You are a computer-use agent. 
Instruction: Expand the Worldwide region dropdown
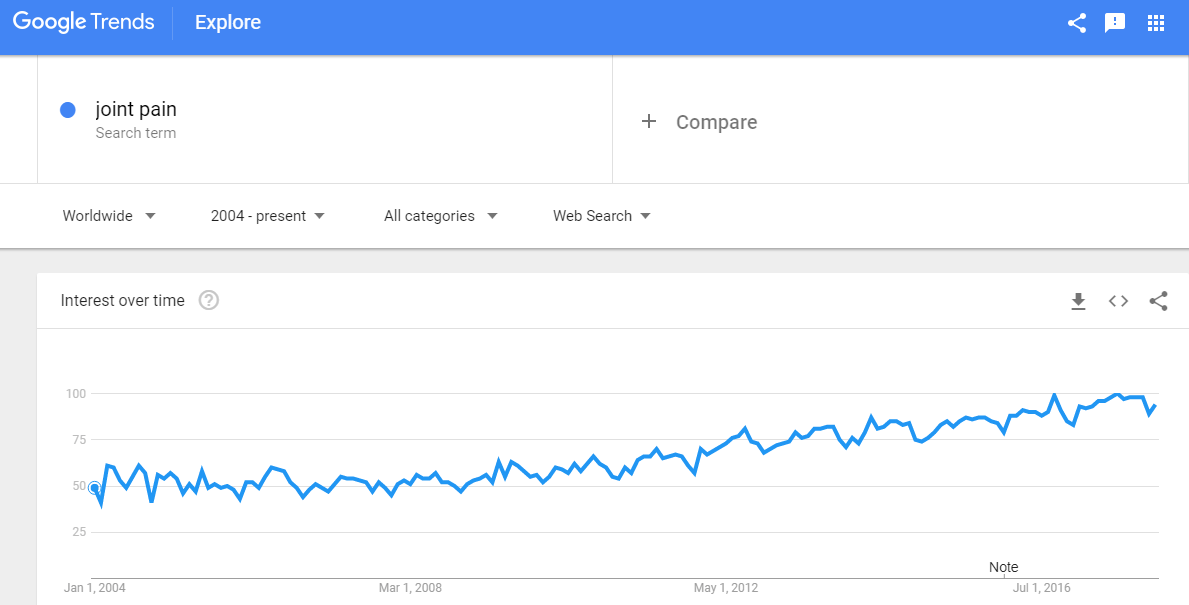(x=109, y=216)
